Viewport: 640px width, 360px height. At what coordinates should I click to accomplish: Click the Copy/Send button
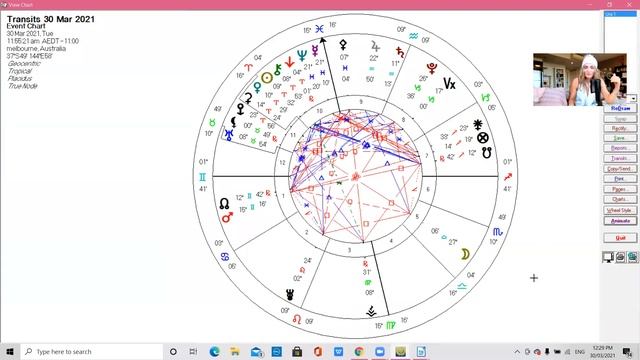tap(620, 169)
